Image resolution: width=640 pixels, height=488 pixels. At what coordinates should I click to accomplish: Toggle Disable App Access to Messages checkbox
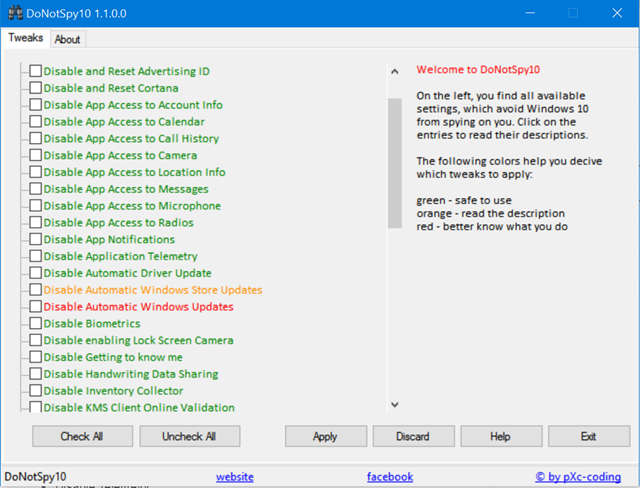coord(36,189)
